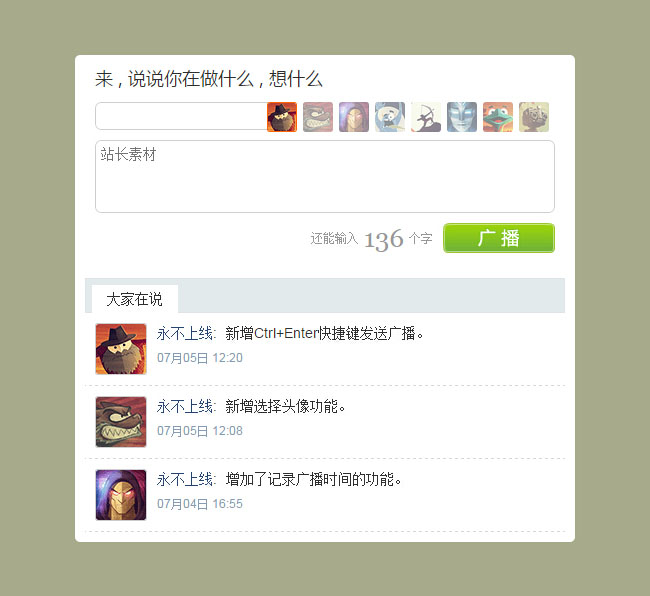Screen dimensions: 650x596
Task: Click the 07月05日 12:20 timestamp
Action: 200,358
